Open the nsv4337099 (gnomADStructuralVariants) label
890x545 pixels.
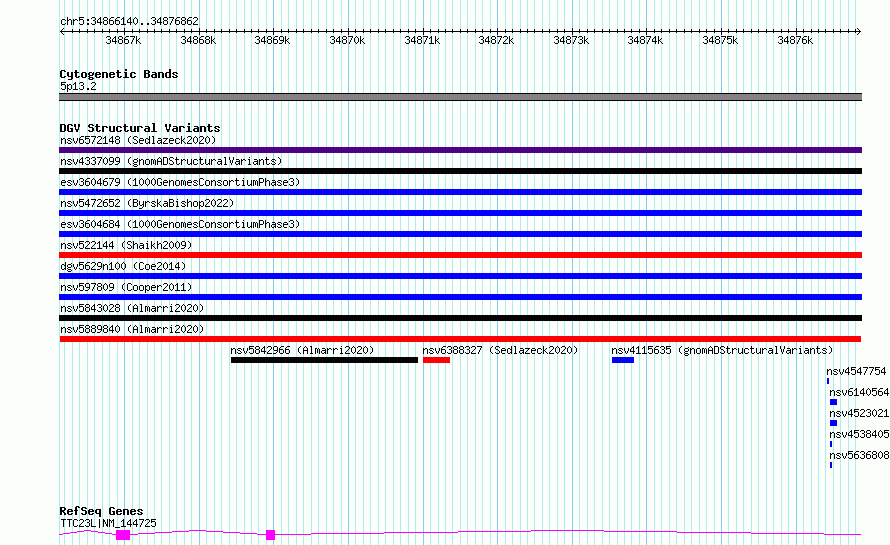[171, 161]
